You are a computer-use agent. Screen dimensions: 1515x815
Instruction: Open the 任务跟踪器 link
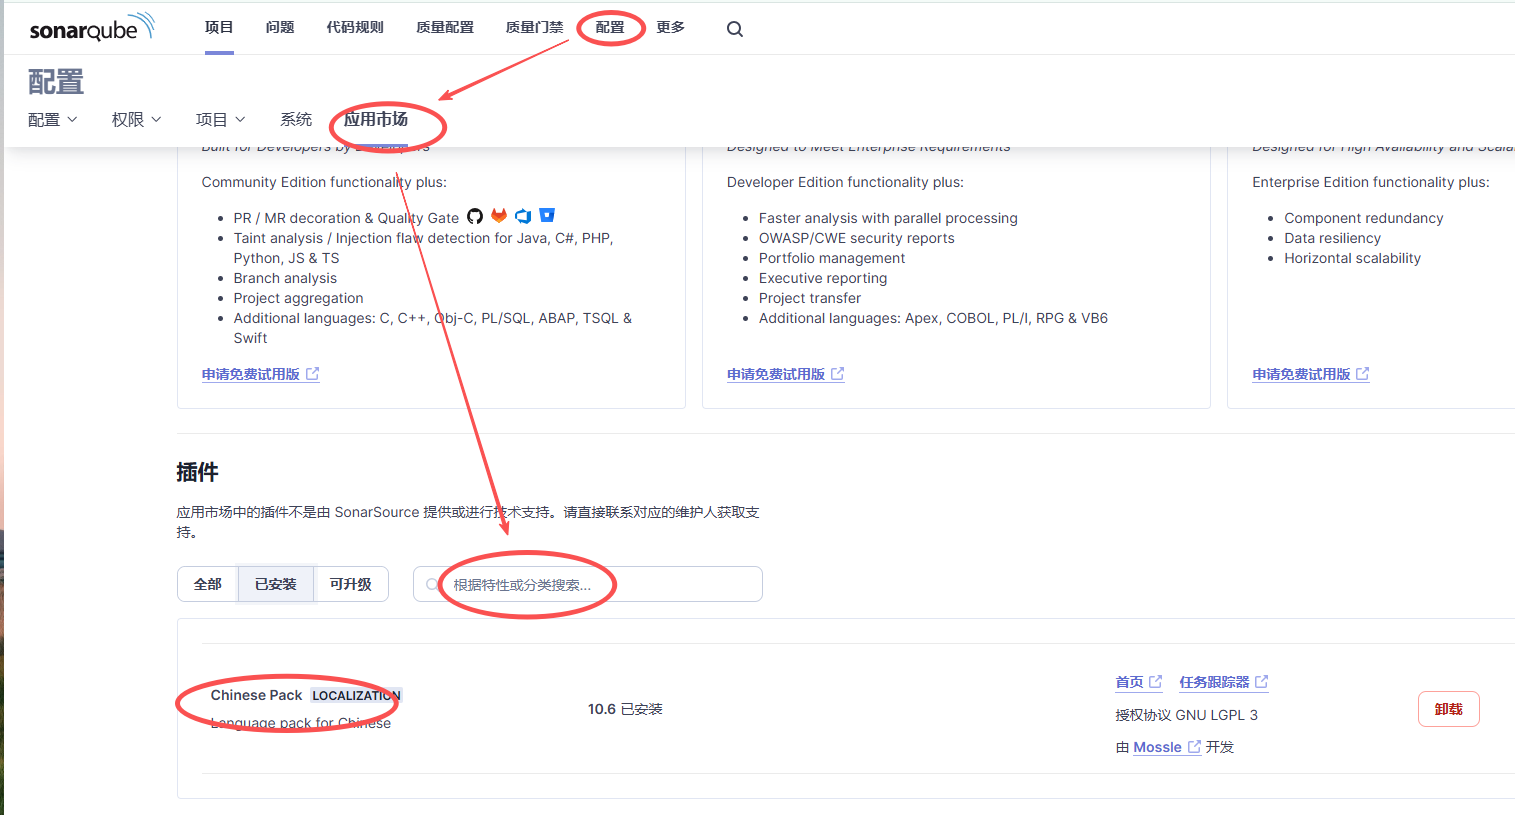pos(1224,682)
